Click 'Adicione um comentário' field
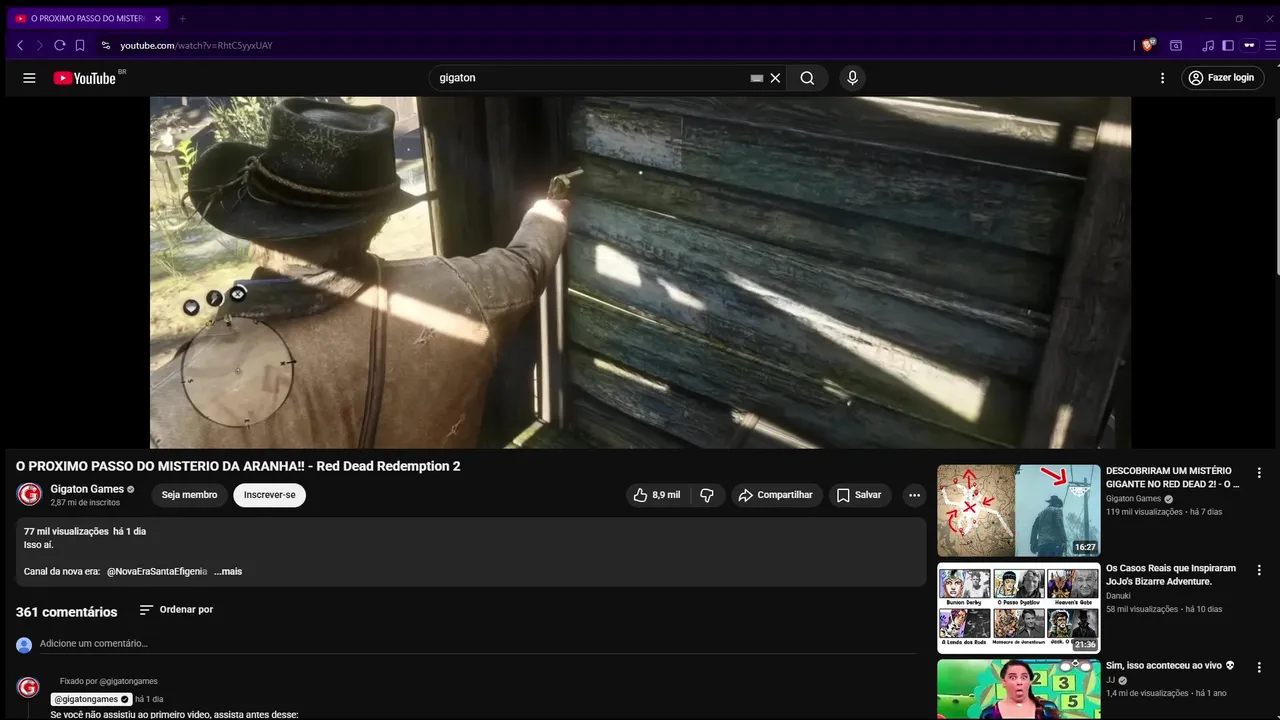The image size is (1280, 720). [478, 644]
